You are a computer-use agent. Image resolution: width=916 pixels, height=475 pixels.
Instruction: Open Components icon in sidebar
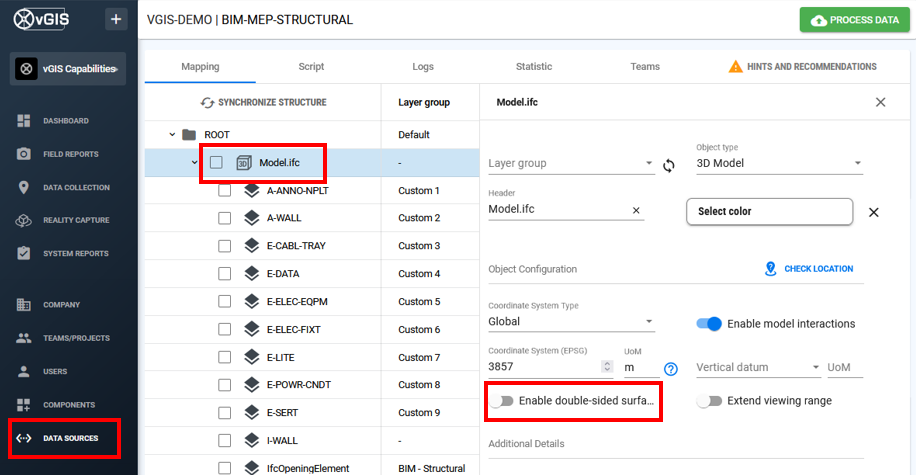(x=23, y=405)
